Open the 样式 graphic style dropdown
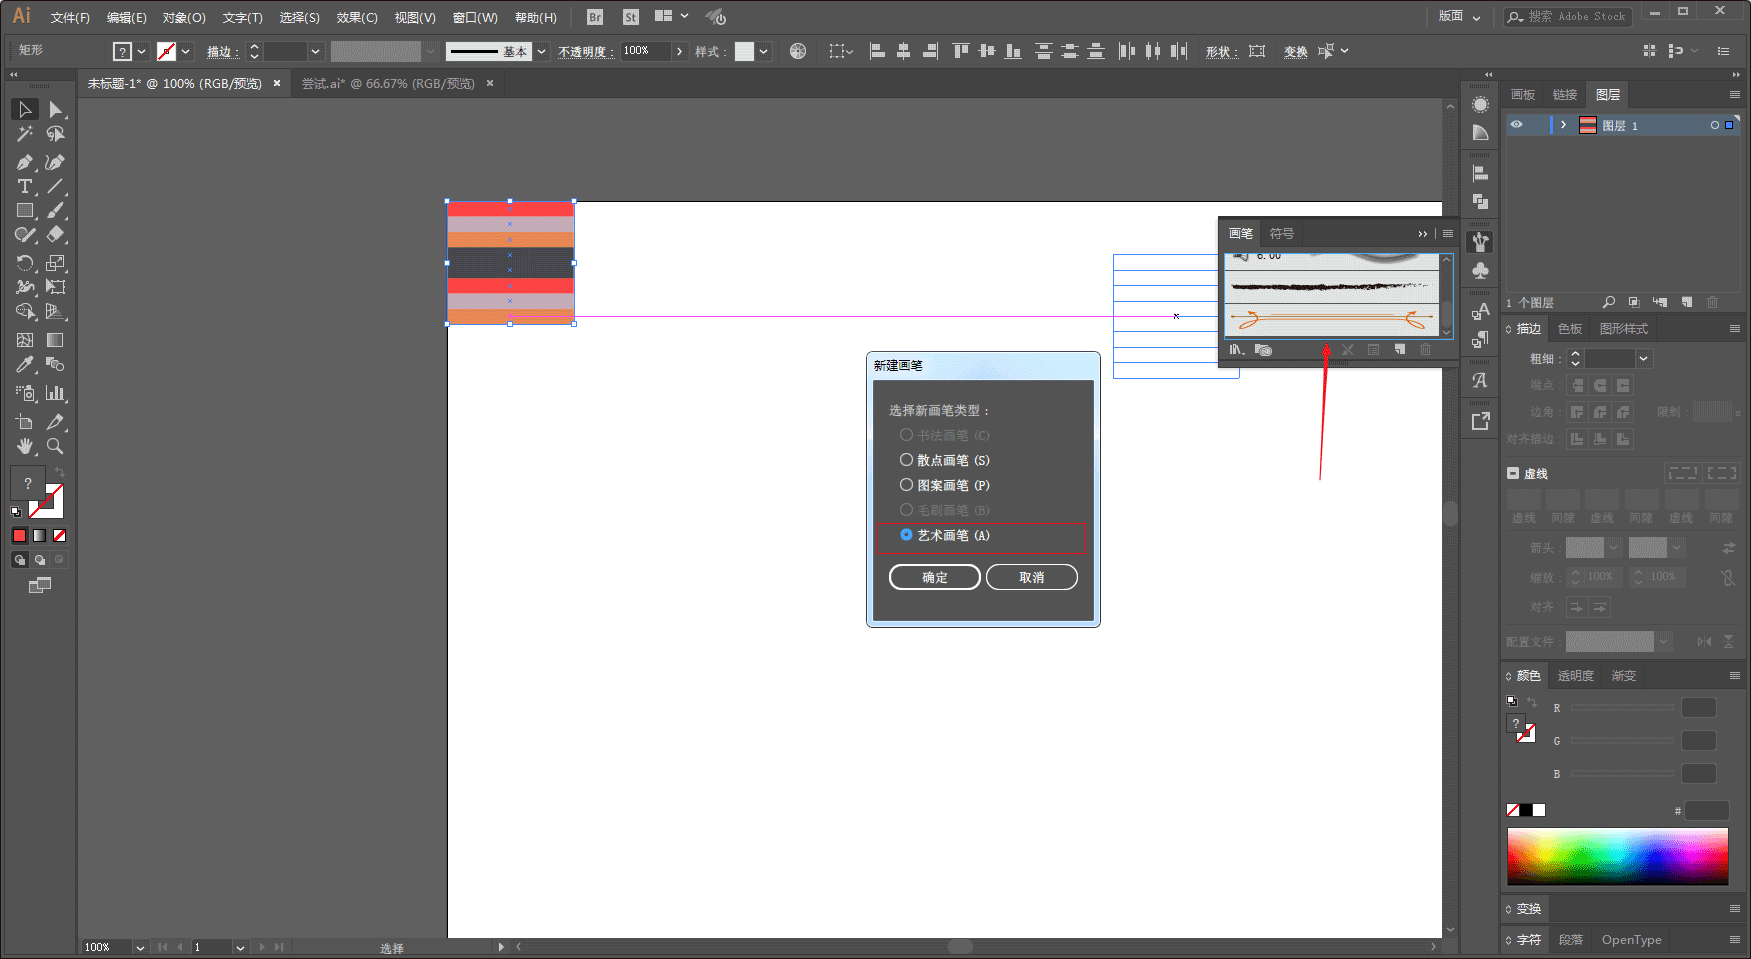Image resolution: width=1751 pixels, height=959 pixels. 764,51
